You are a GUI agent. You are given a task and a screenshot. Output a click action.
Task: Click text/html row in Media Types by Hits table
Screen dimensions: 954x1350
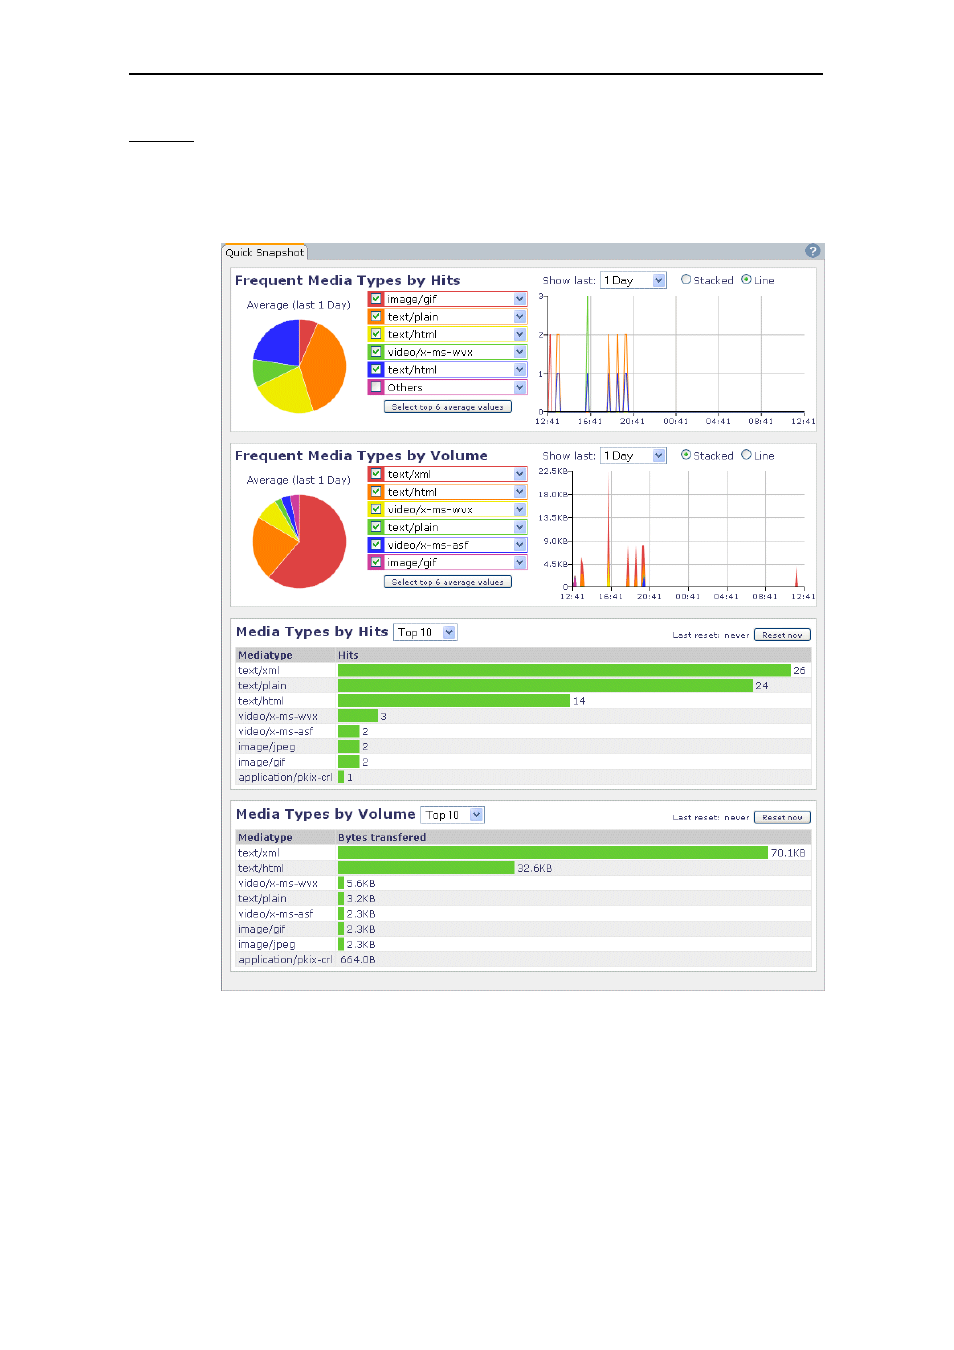(524, 701)
